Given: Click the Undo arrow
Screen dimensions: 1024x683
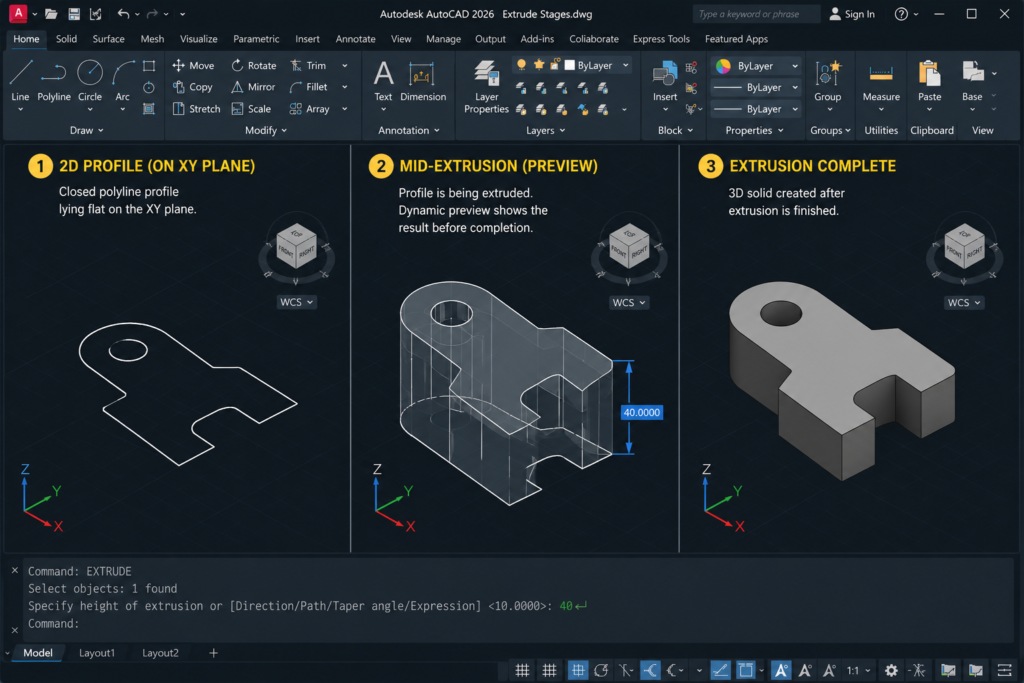Looking at the screenshot, I should (x=123, y=14).
